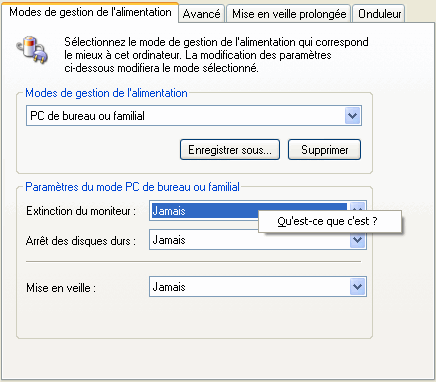
Task: Expand the power scheme dropdown arrow
Action: coord(353,116)
